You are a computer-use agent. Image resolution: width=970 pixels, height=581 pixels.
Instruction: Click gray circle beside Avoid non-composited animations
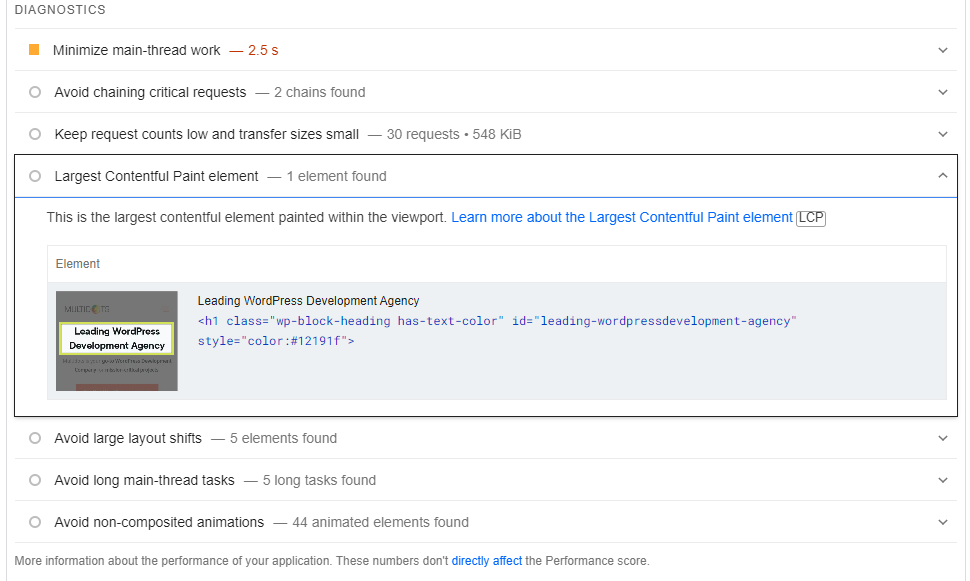tap(35, 522)
